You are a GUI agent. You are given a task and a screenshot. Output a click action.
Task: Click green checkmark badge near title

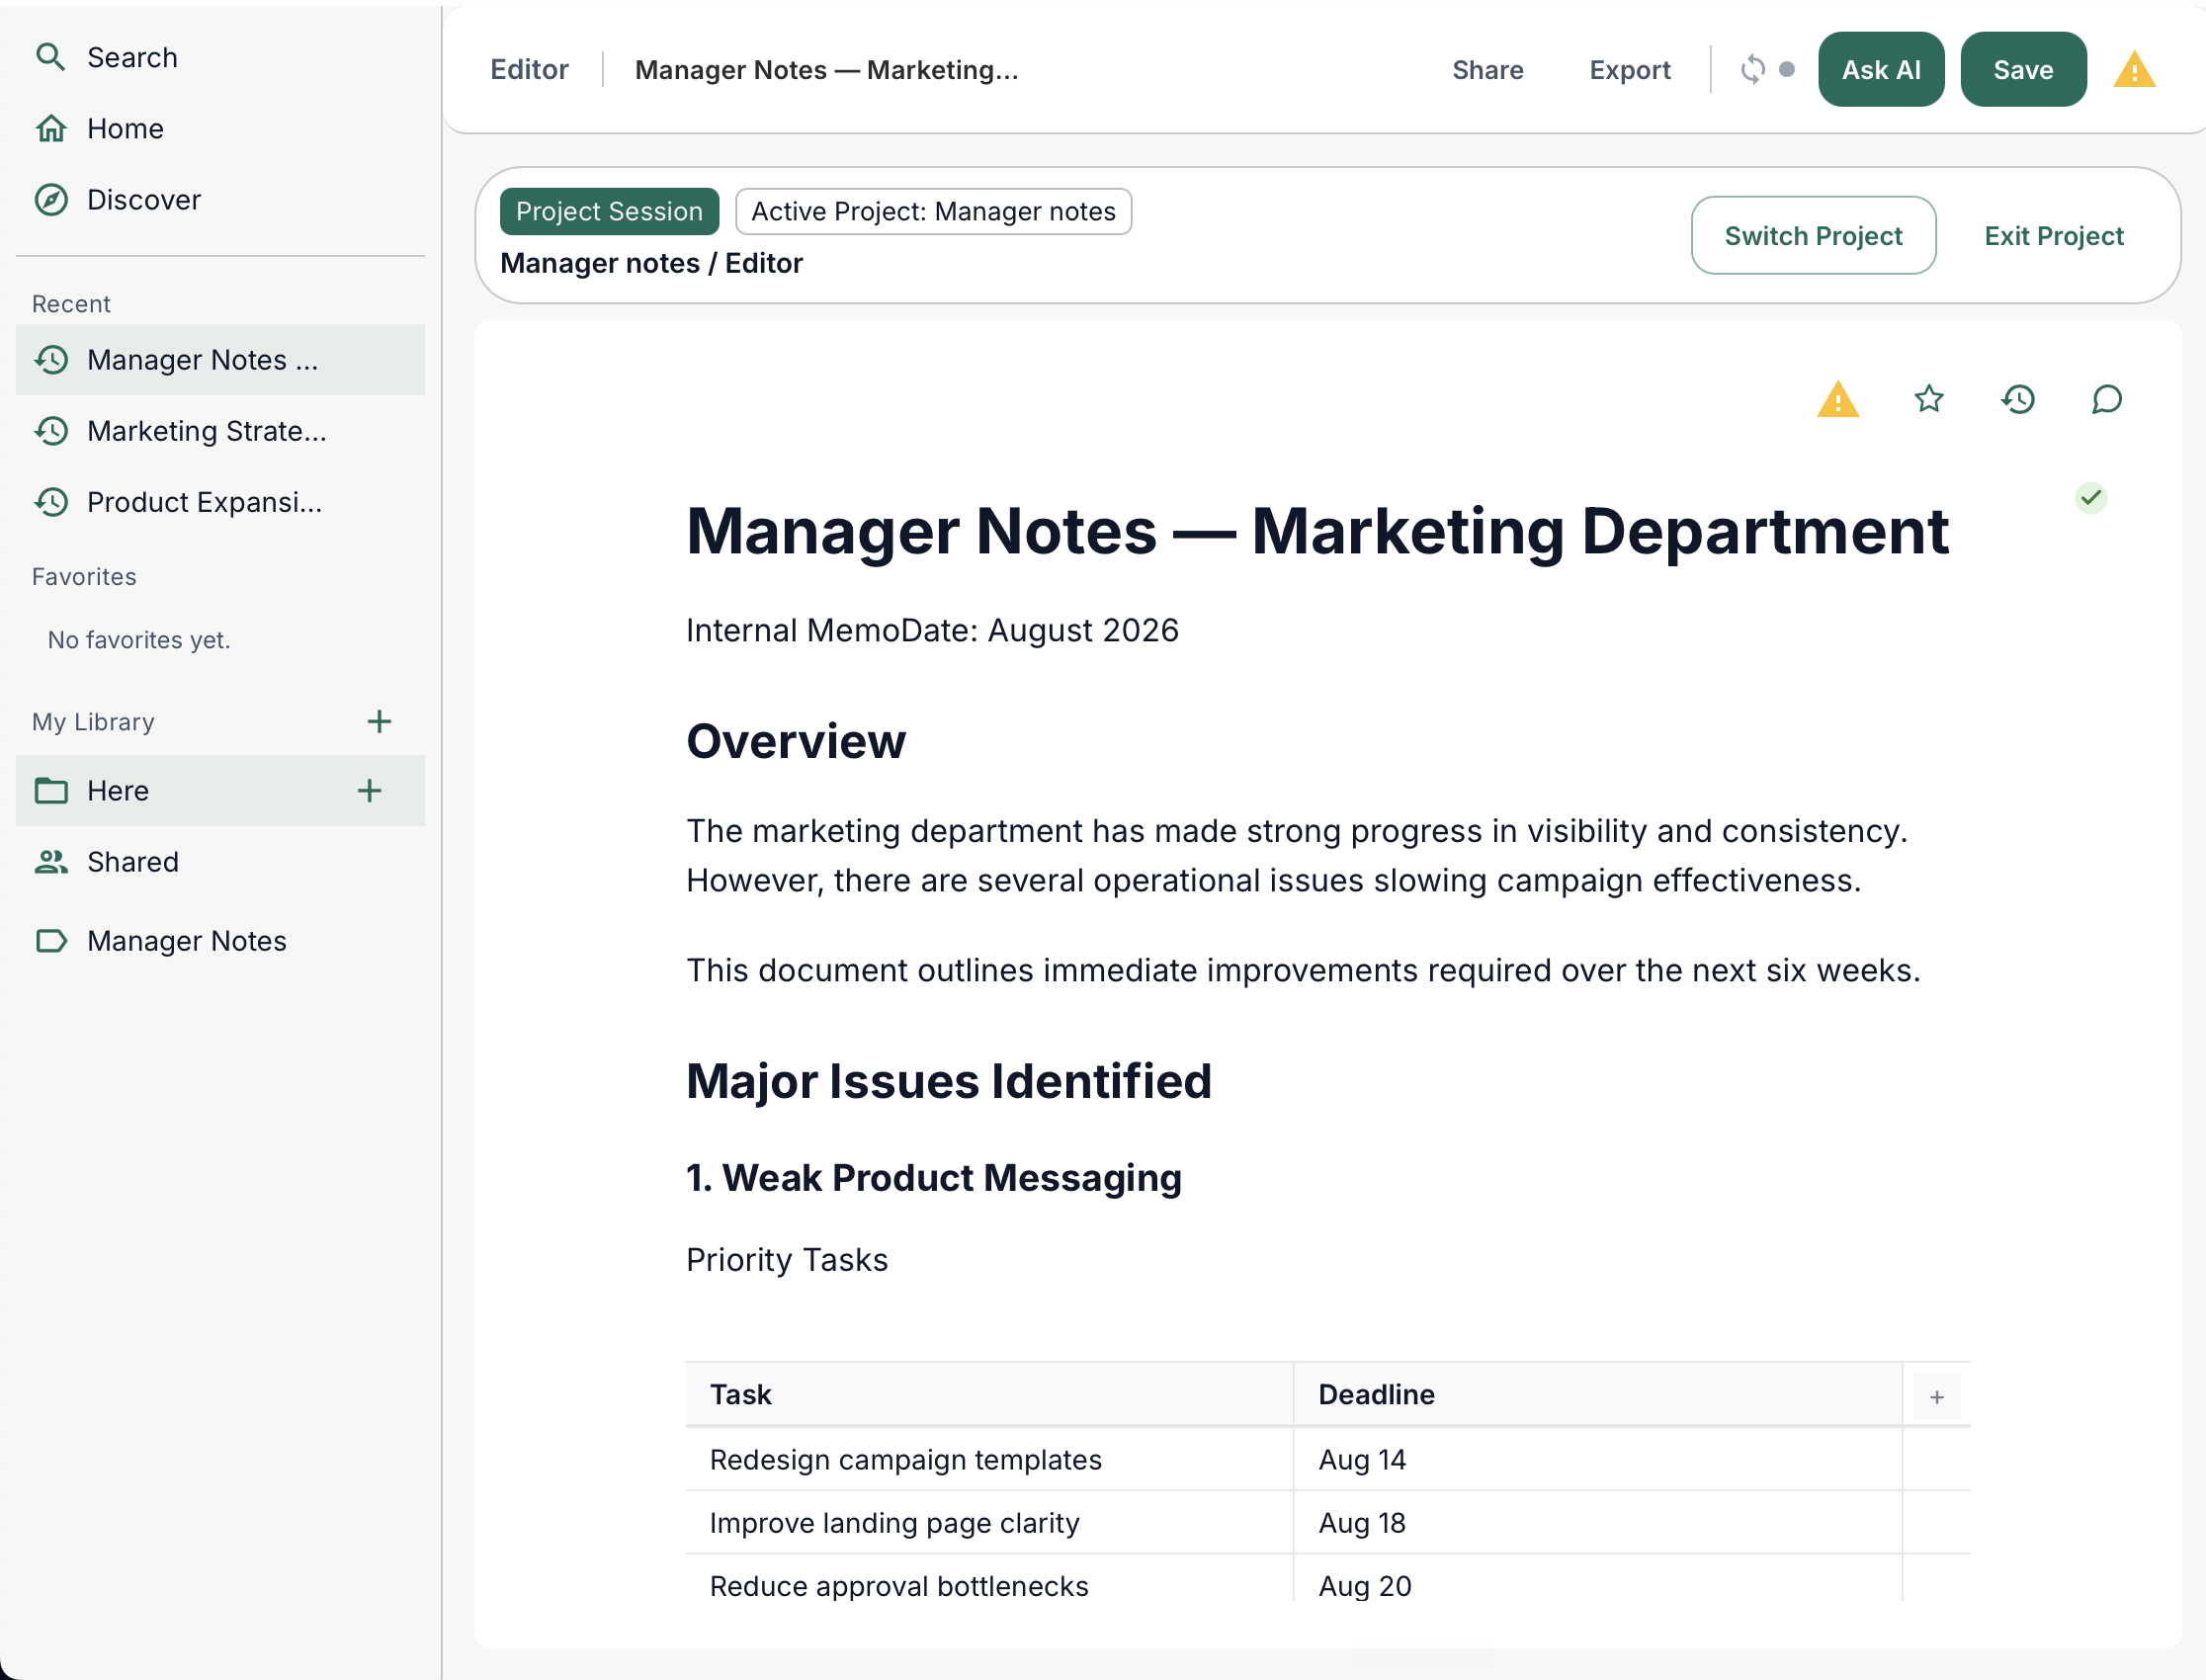(x=2090, y=497)
